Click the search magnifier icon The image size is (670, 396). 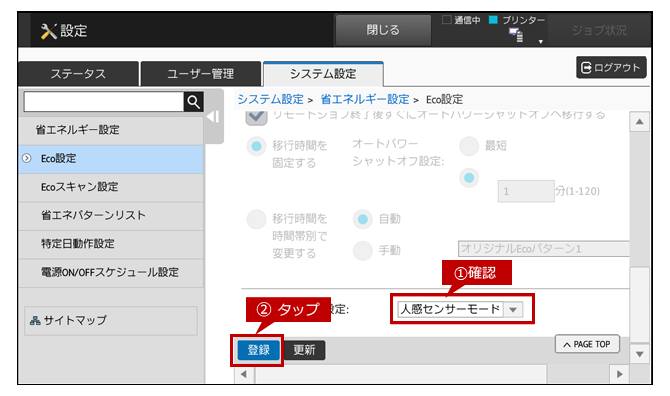[194, 102]
